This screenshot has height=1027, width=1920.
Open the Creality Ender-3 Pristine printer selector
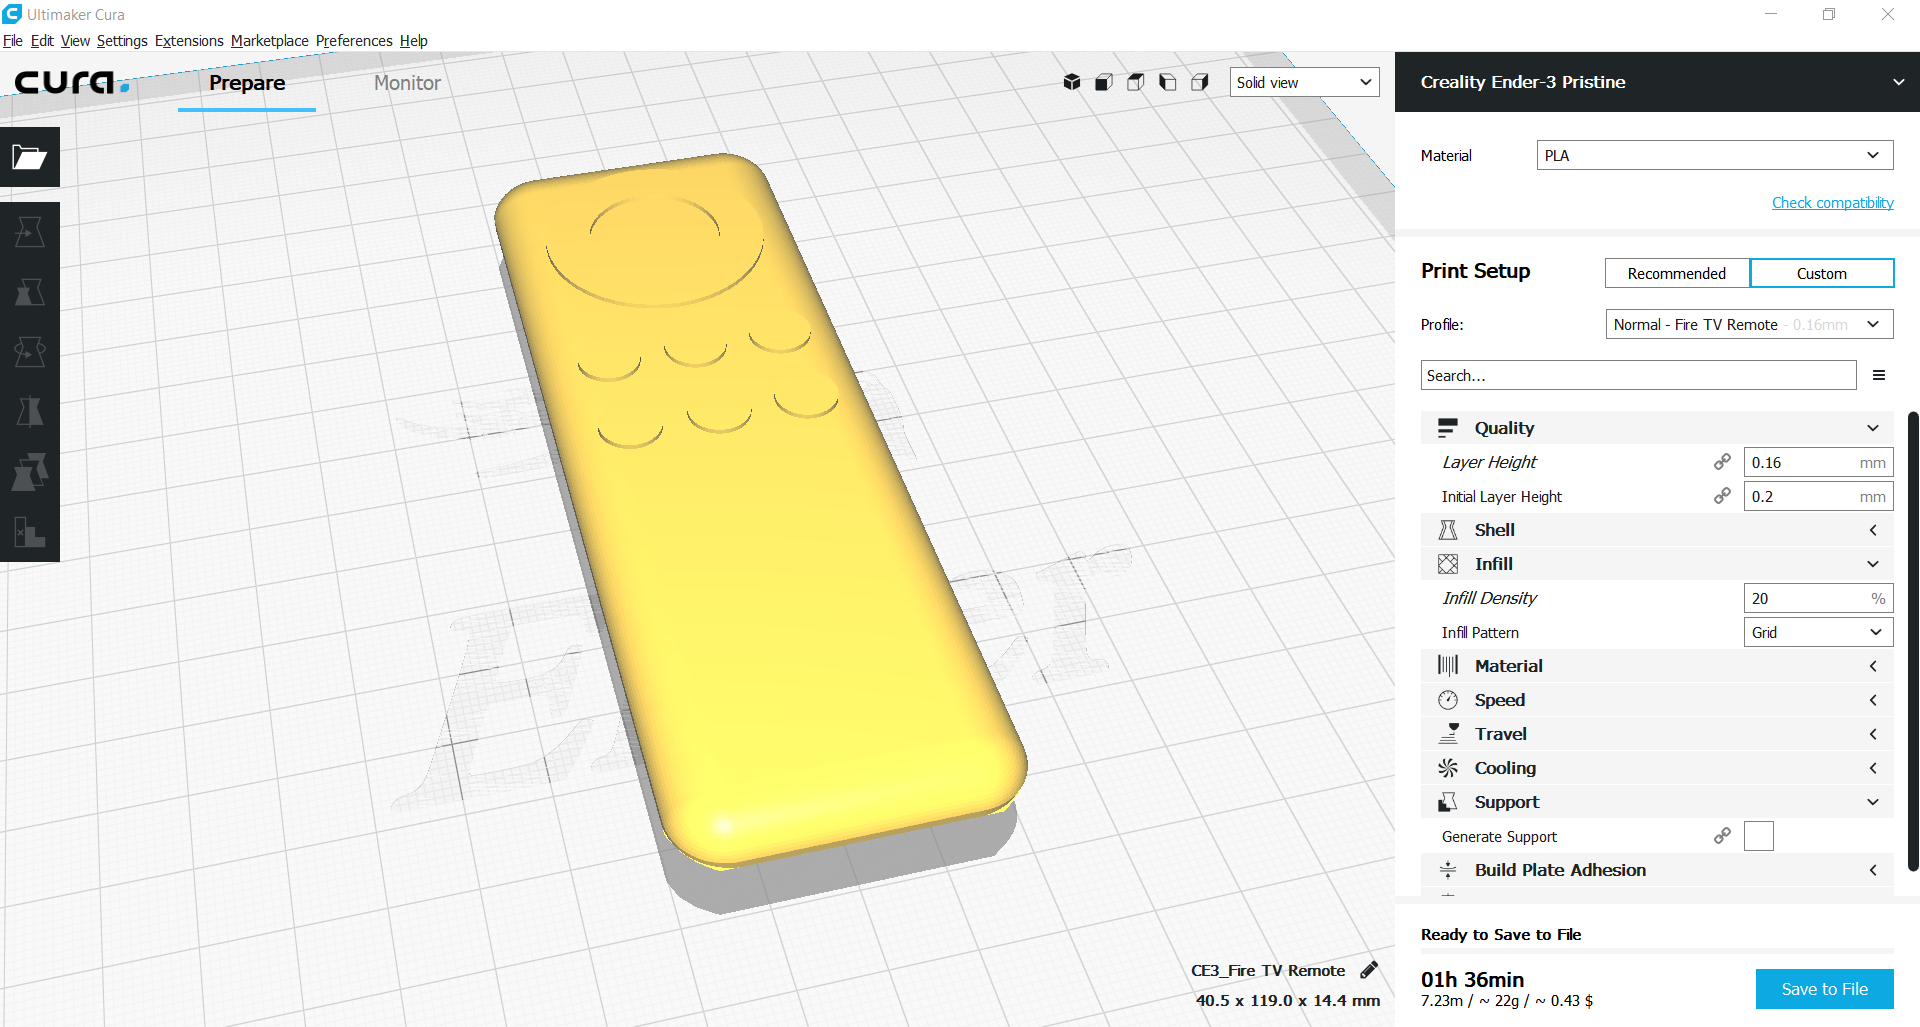coord(1657,82)
